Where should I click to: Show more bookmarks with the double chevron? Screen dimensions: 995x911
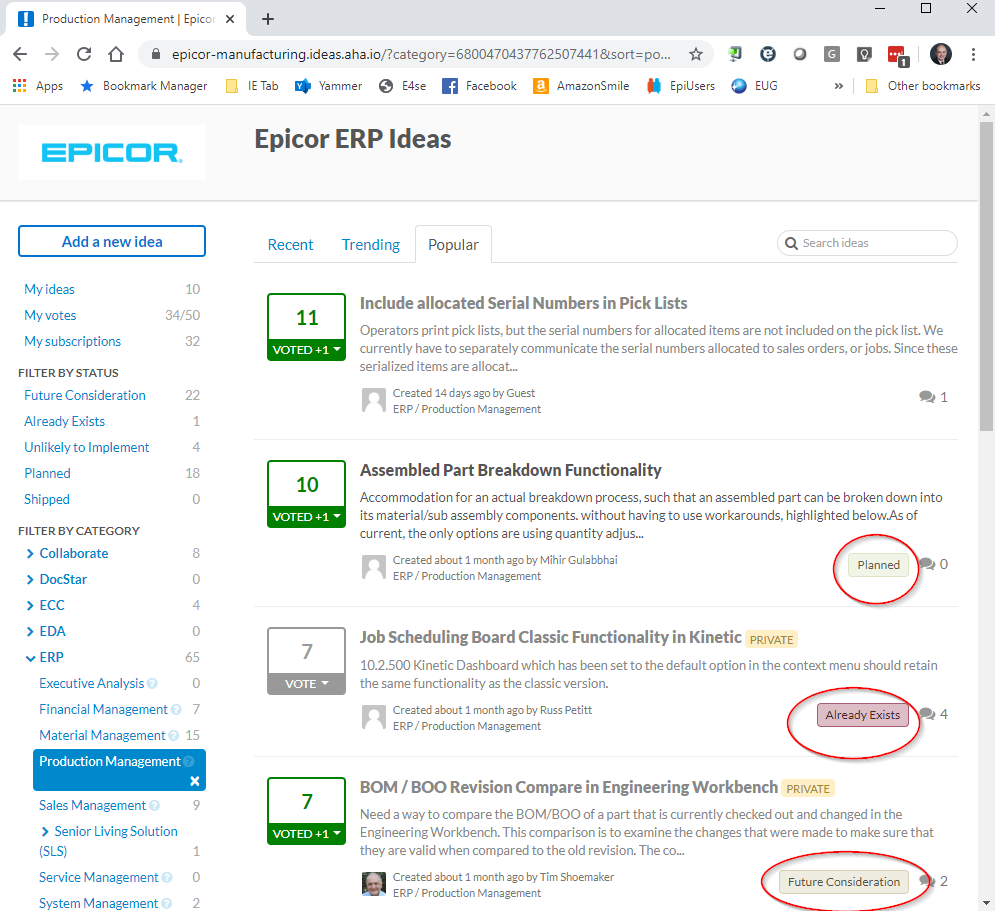point(839,86)
